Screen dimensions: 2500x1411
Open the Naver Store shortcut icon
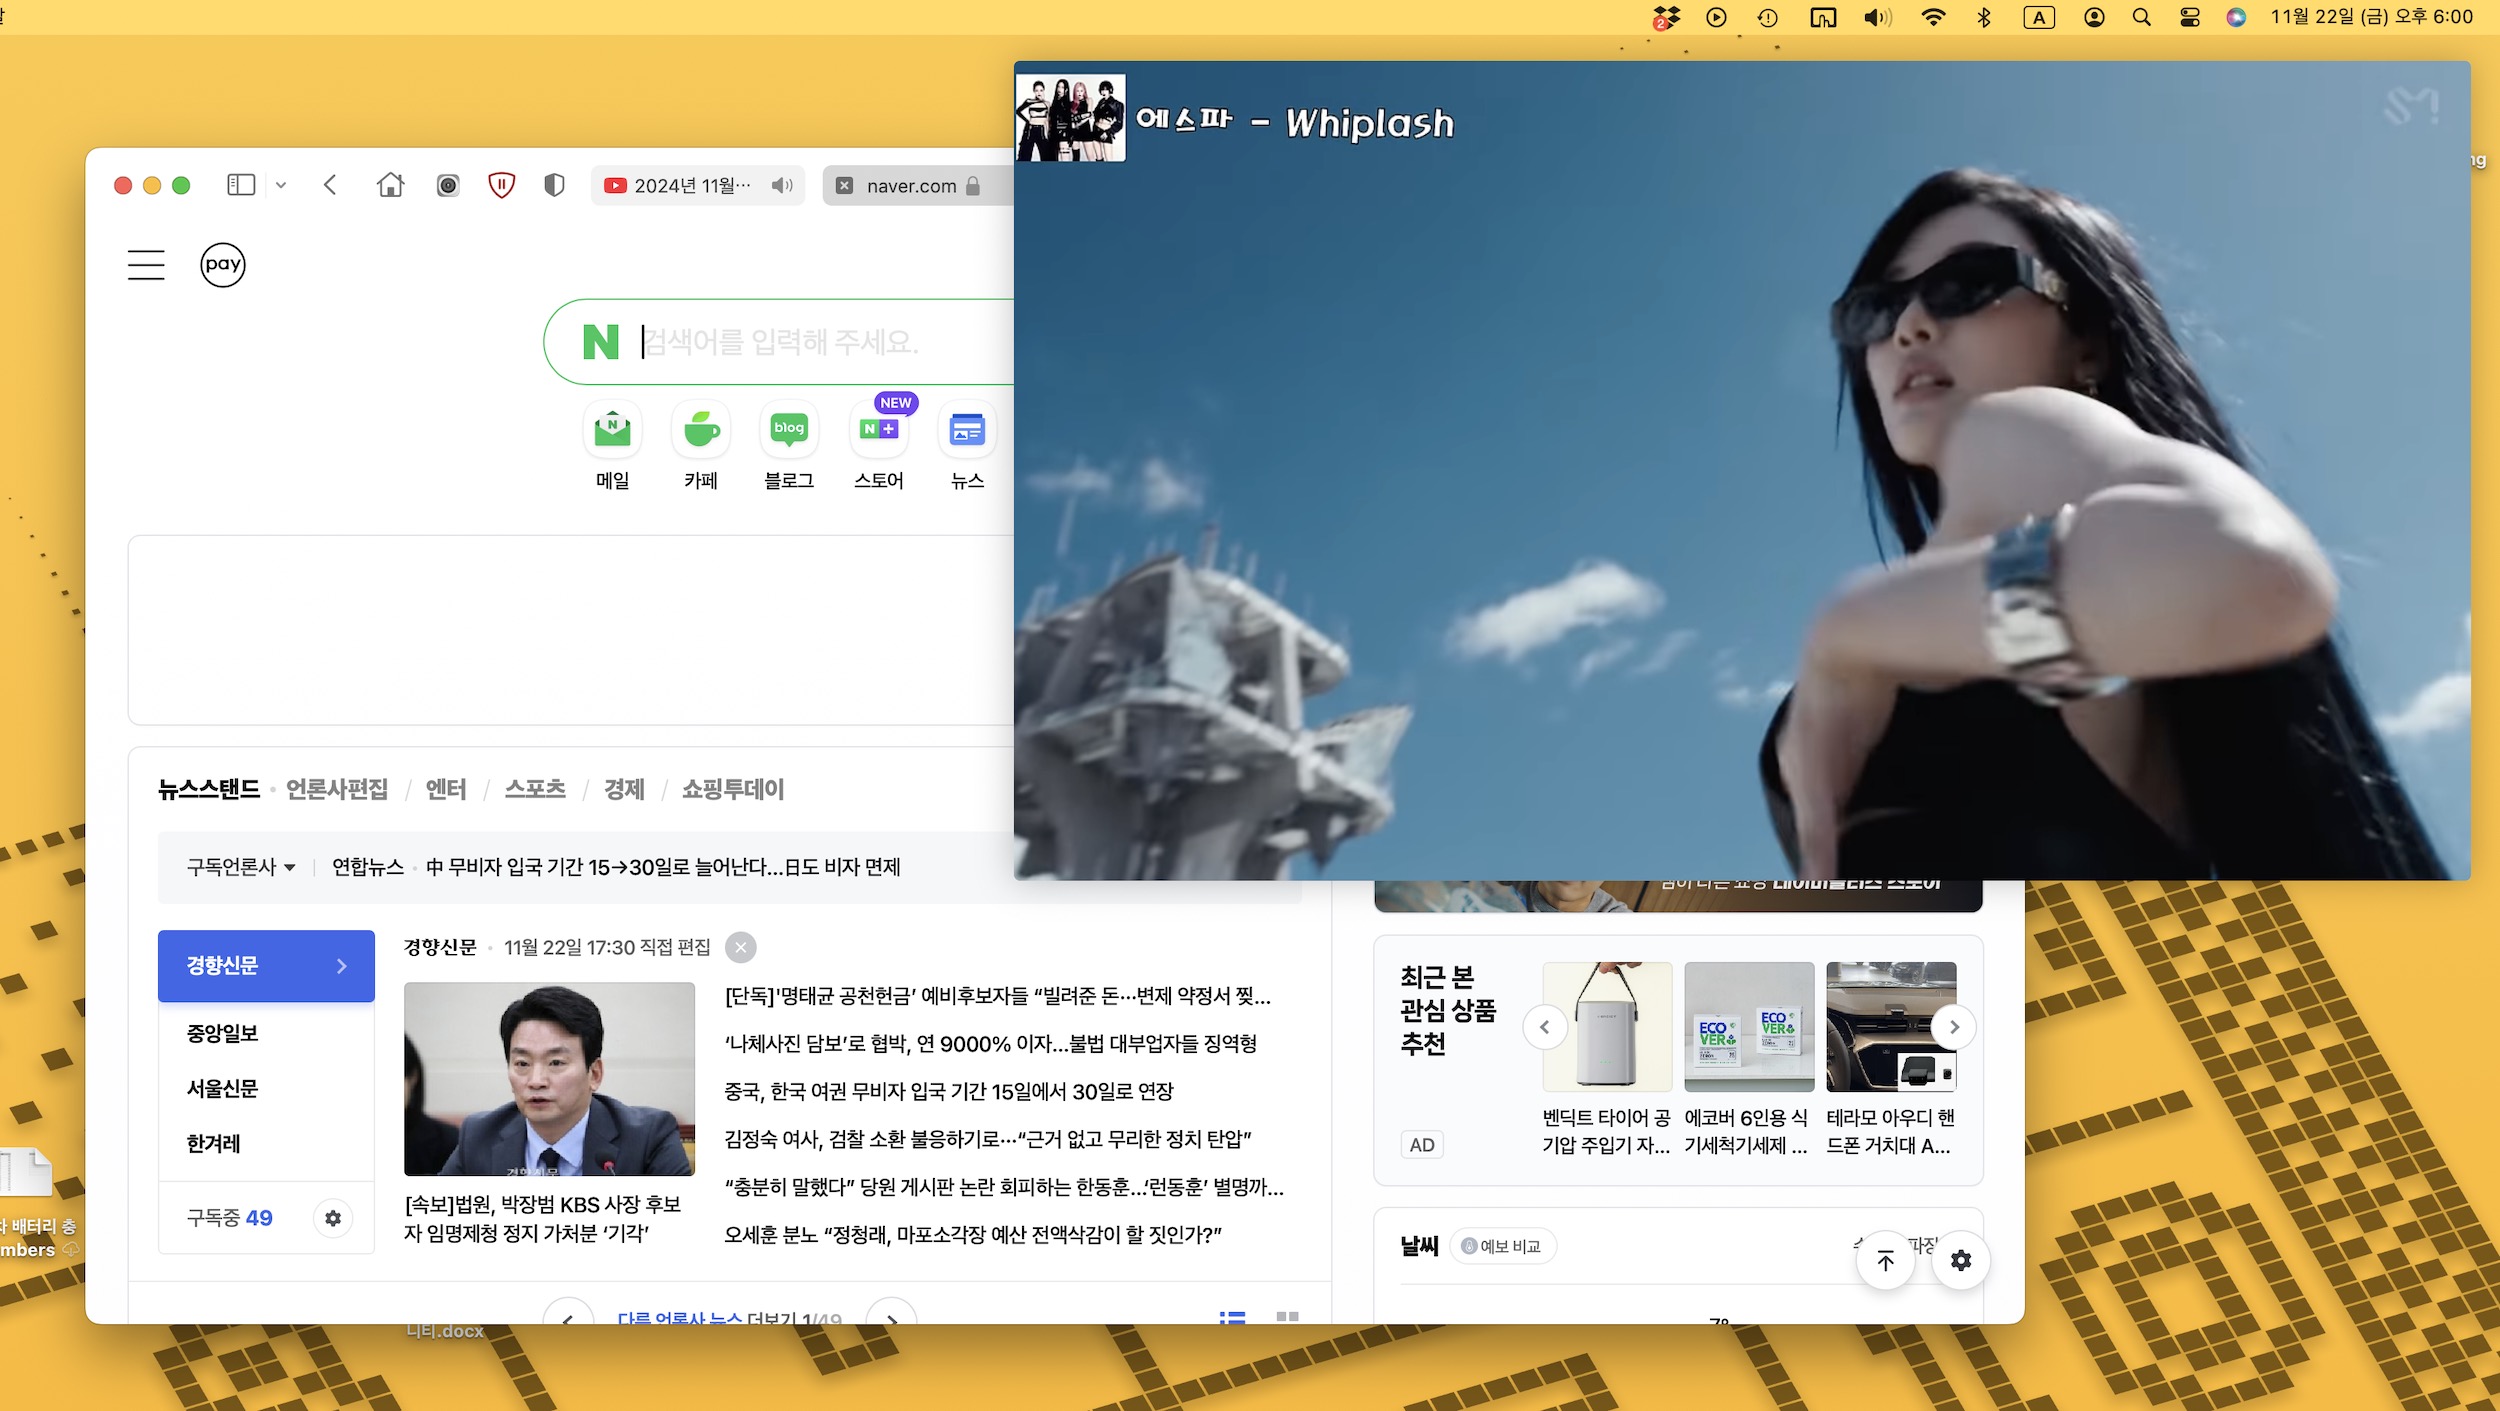pyautogui.click(x=879, y=430)
